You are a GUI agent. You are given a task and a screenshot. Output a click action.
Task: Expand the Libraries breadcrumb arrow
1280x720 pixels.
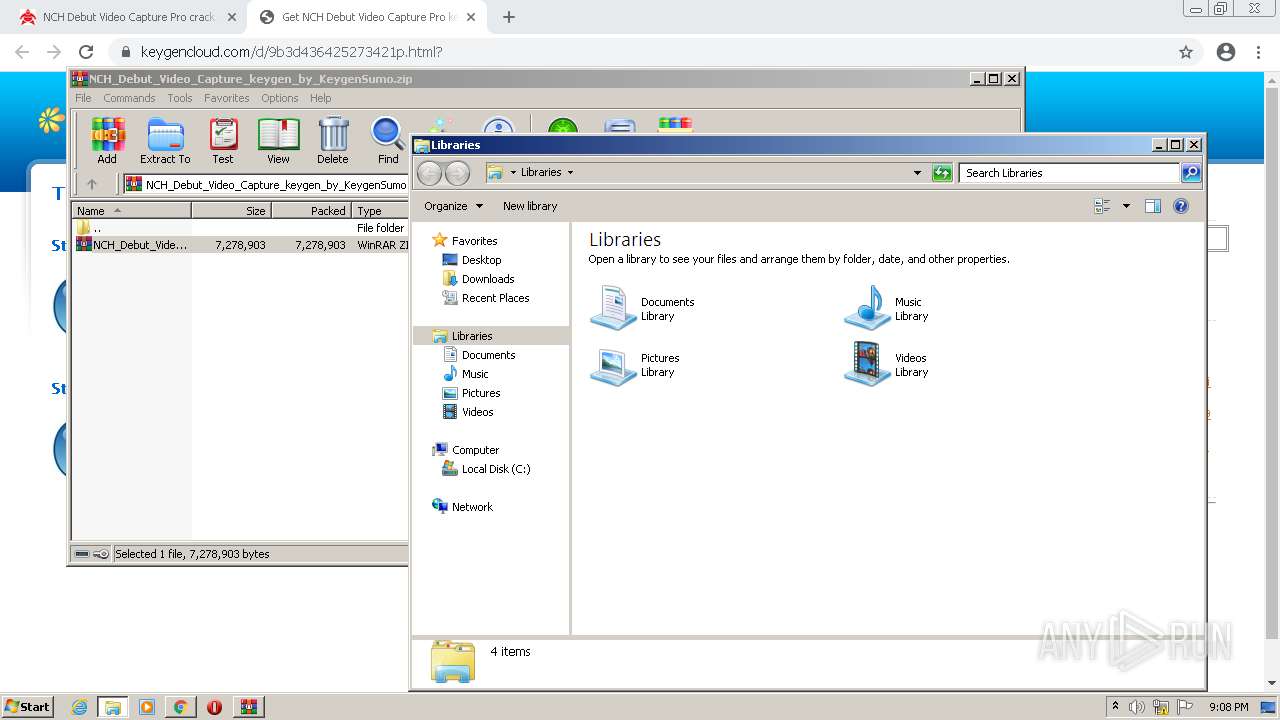(x=570, y=173)
